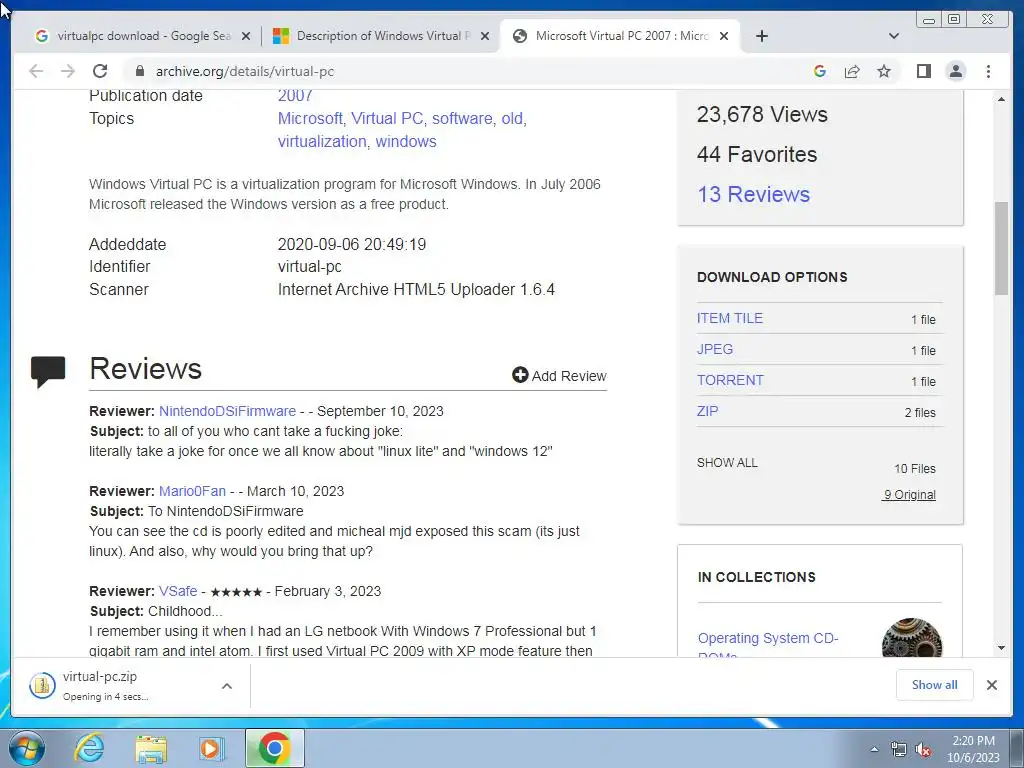Click the network tray icon
This screenshot has width=1024, height=768.
pos(899,750)
